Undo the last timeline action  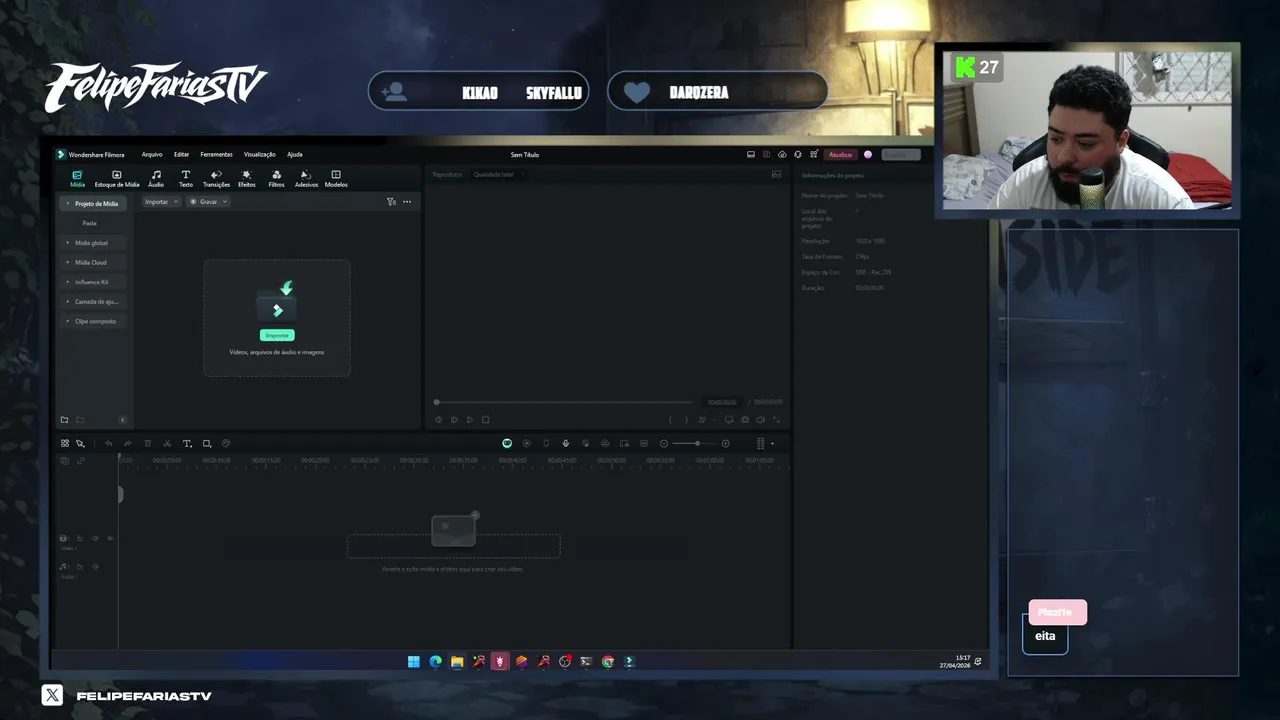(x=108, y=443)
